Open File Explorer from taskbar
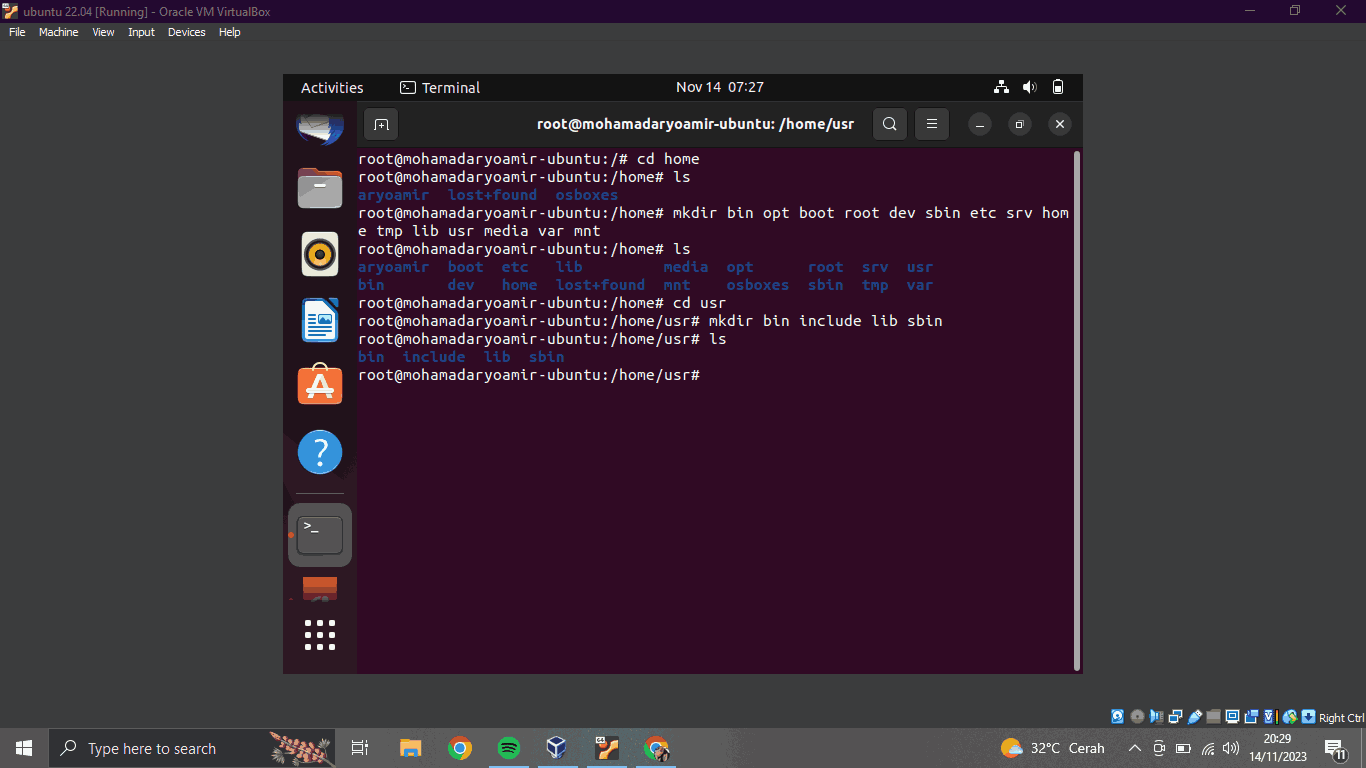The width and height of the screenshot is (1366, 768). [411, 748]
